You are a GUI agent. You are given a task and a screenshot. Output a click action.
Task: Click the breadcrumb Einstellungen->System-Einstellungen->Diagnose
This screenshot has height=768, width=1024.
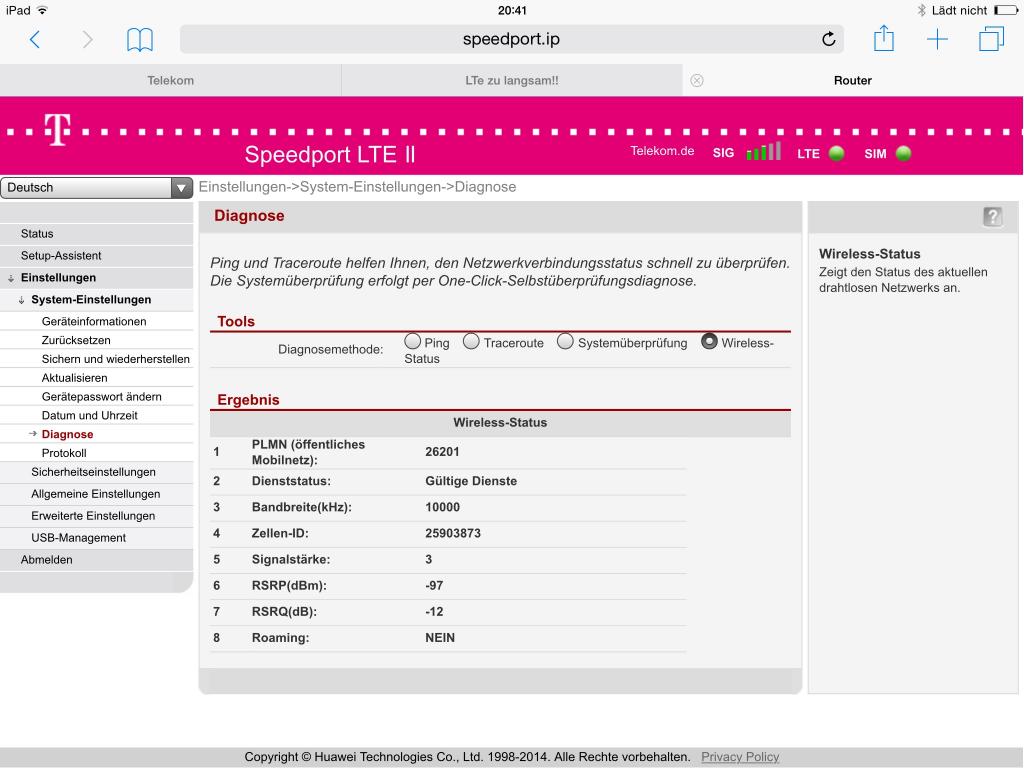(357, 187)
